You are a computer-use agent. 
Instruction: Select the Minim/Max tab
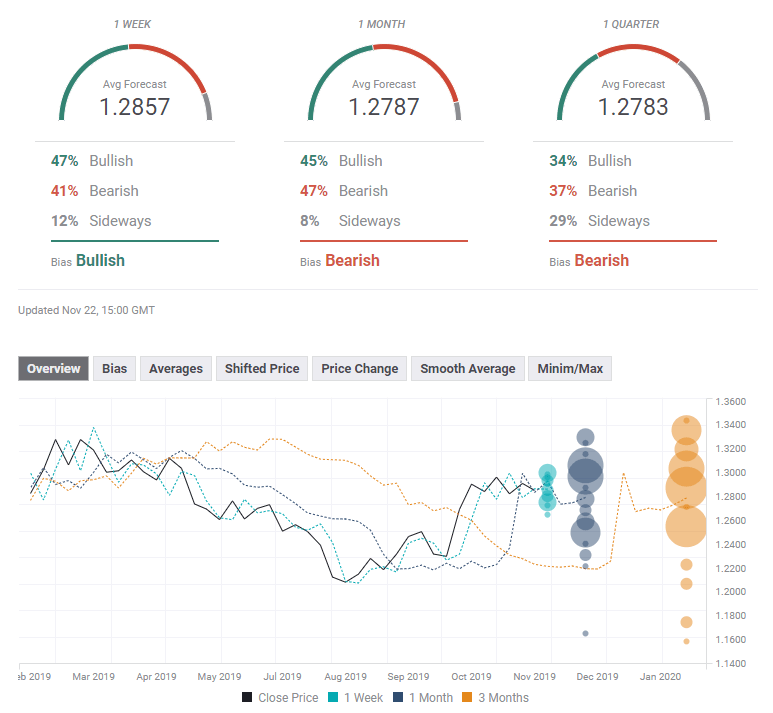coord(569,369)
